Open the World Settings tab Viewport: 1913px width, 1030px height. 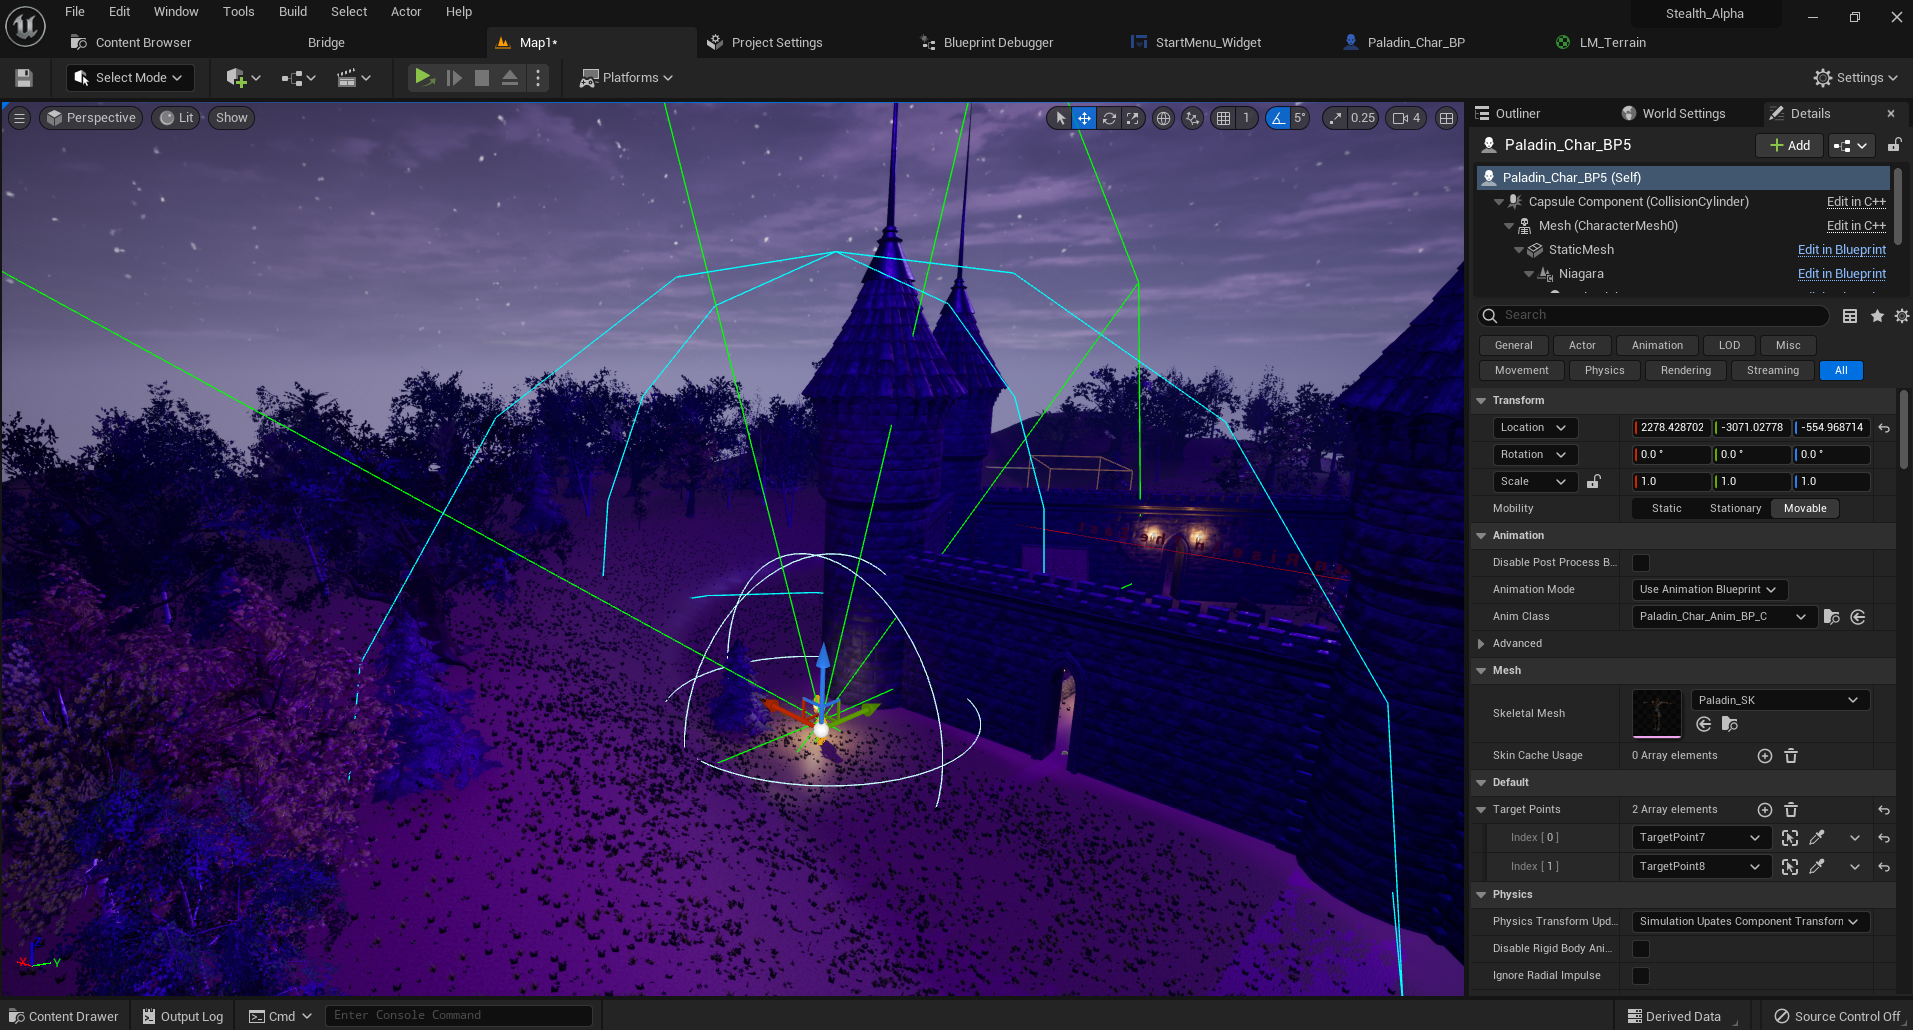point(1673,114)
